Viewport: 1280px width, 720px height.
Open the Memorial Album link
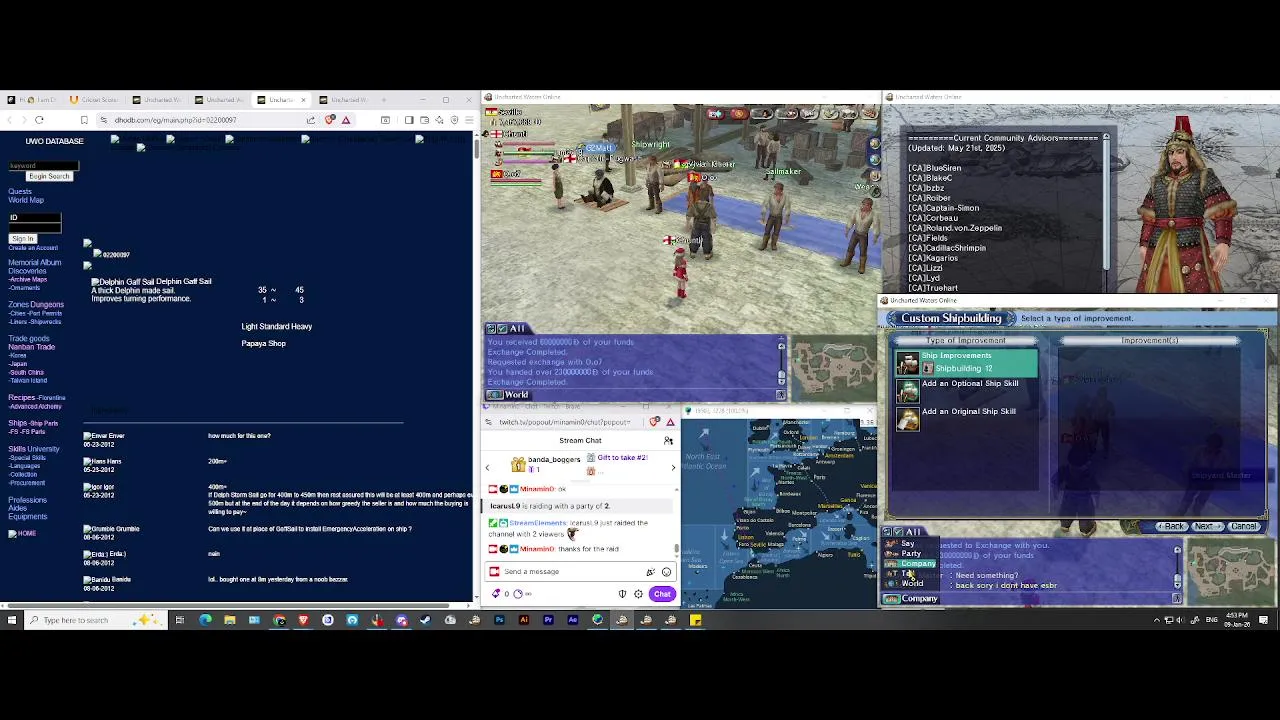(35, 263)
